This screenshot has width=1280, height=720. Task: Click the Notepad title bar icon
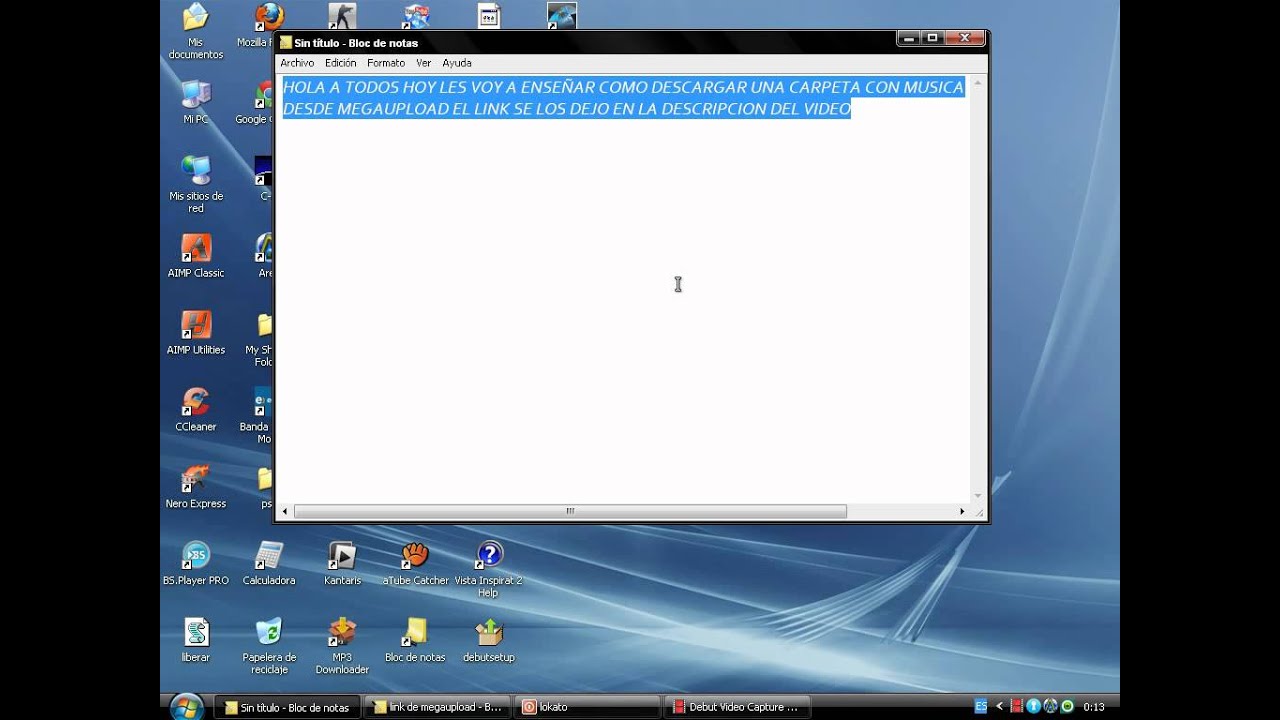(286, 42)
